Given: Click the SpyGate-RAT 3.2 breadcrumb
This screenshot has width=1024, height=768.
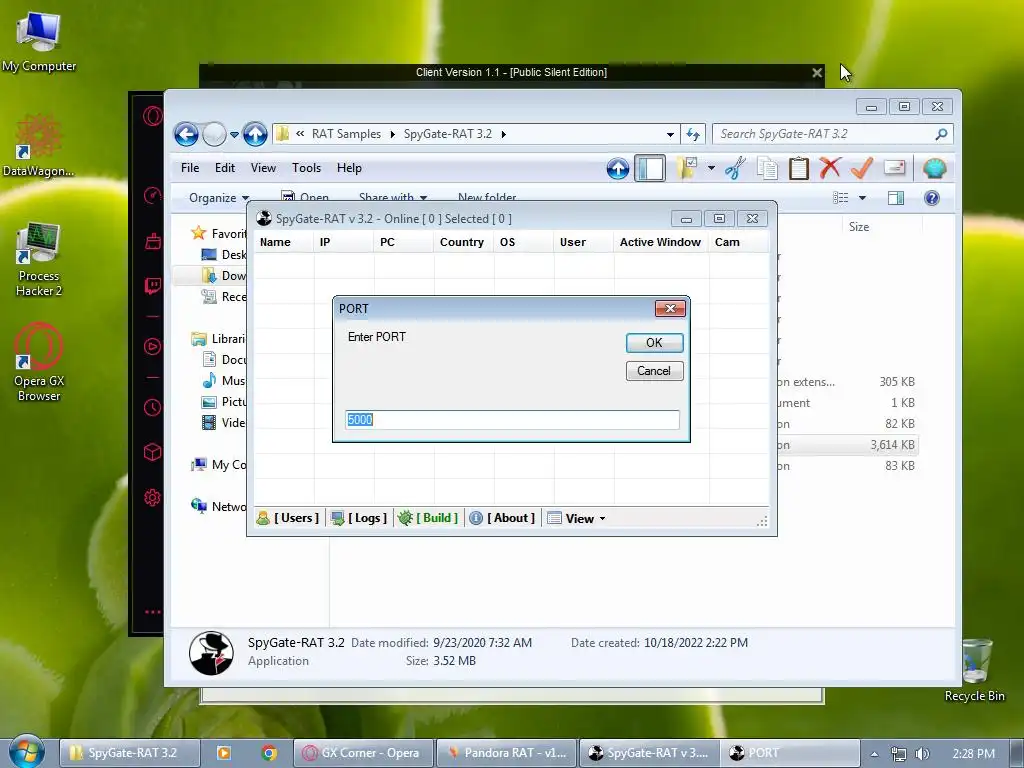Looking at the screenshot, I should (x=447, y=134).
